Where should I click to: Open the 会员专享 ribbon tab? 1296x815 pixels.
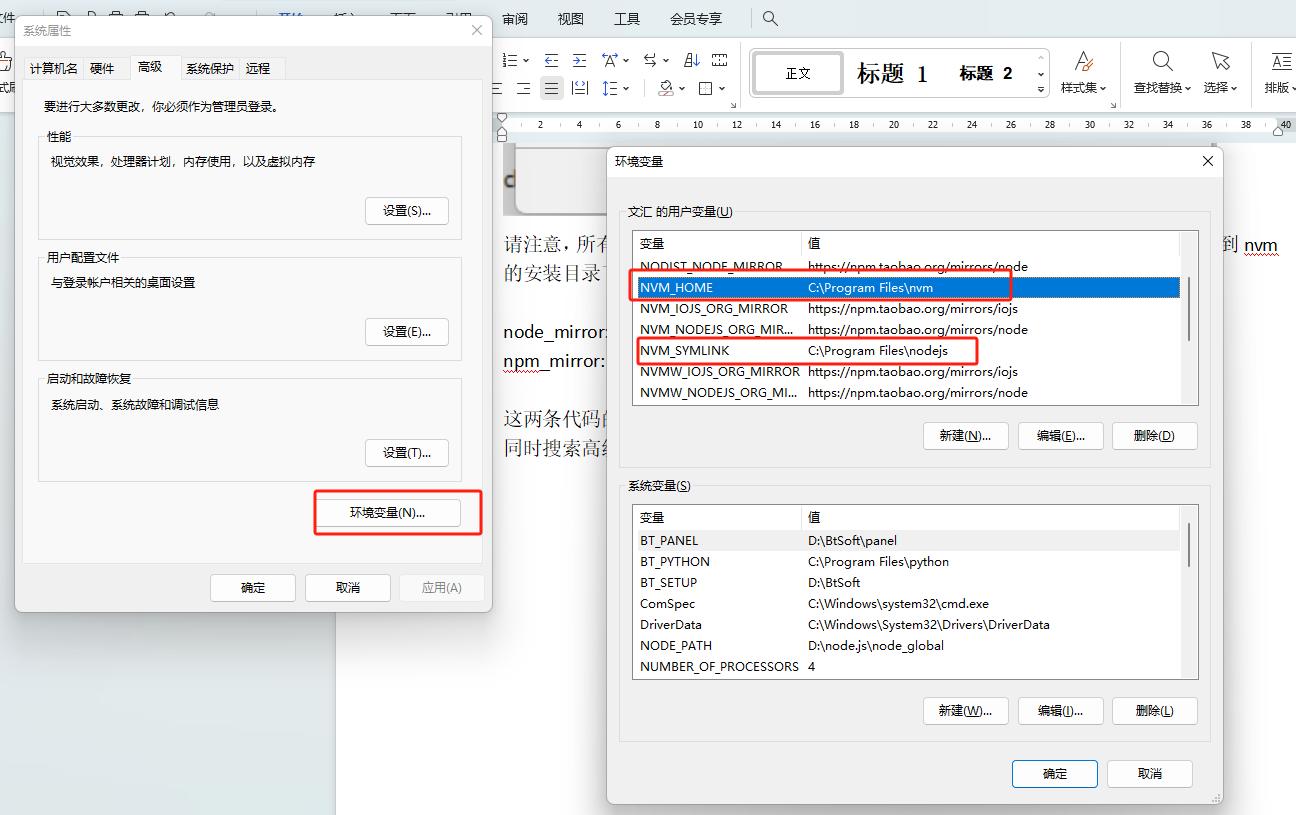coord(695,18)
